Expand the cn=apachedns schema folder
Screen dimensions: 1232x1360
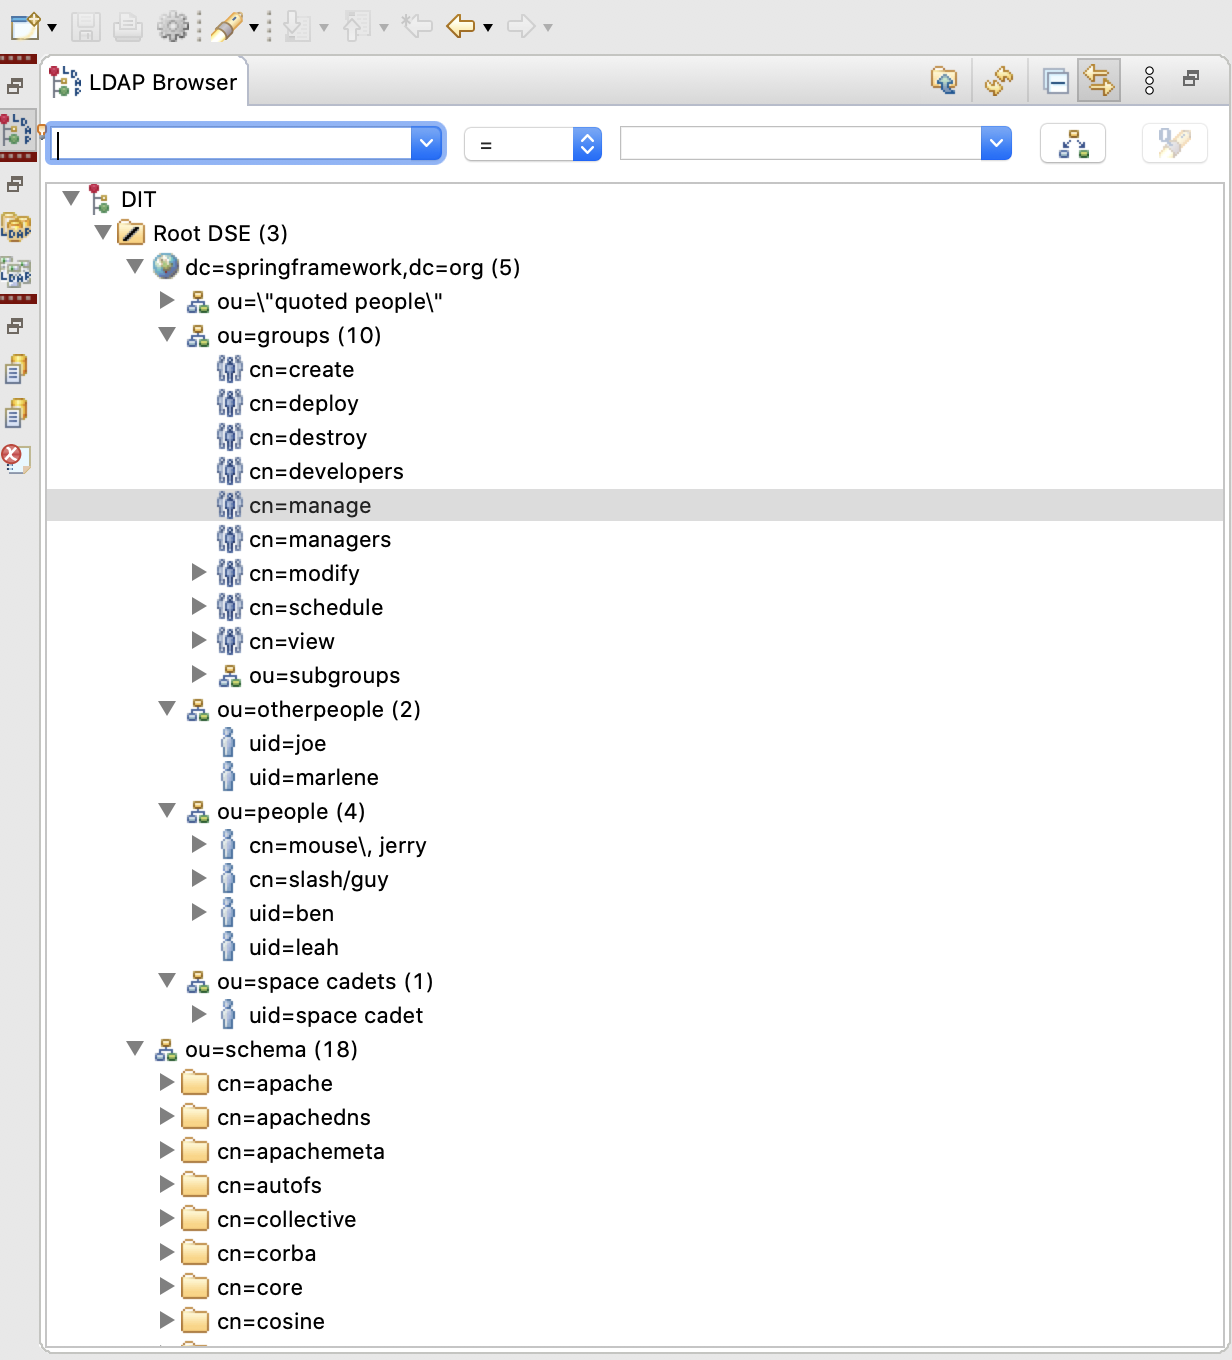(x=167, y=1116)
